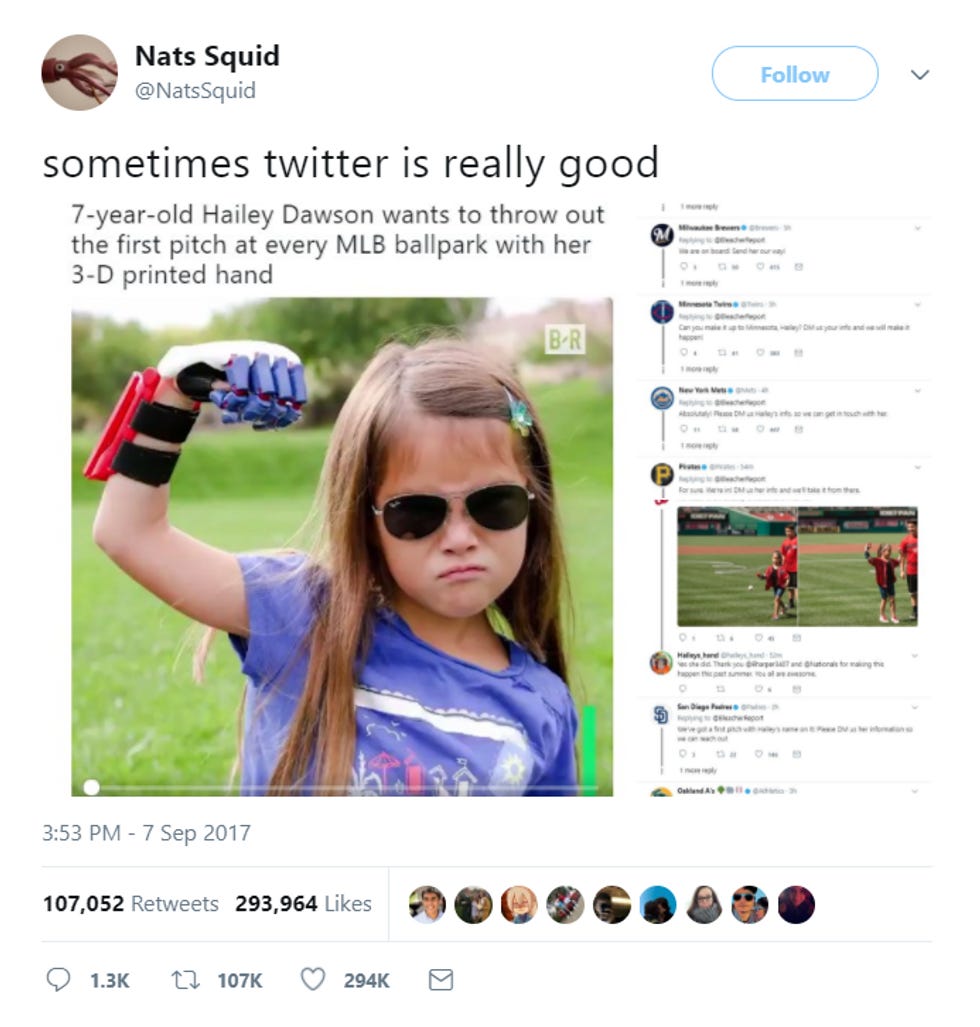
Task: Open direct message envelope icon
Action: point(441,980)
